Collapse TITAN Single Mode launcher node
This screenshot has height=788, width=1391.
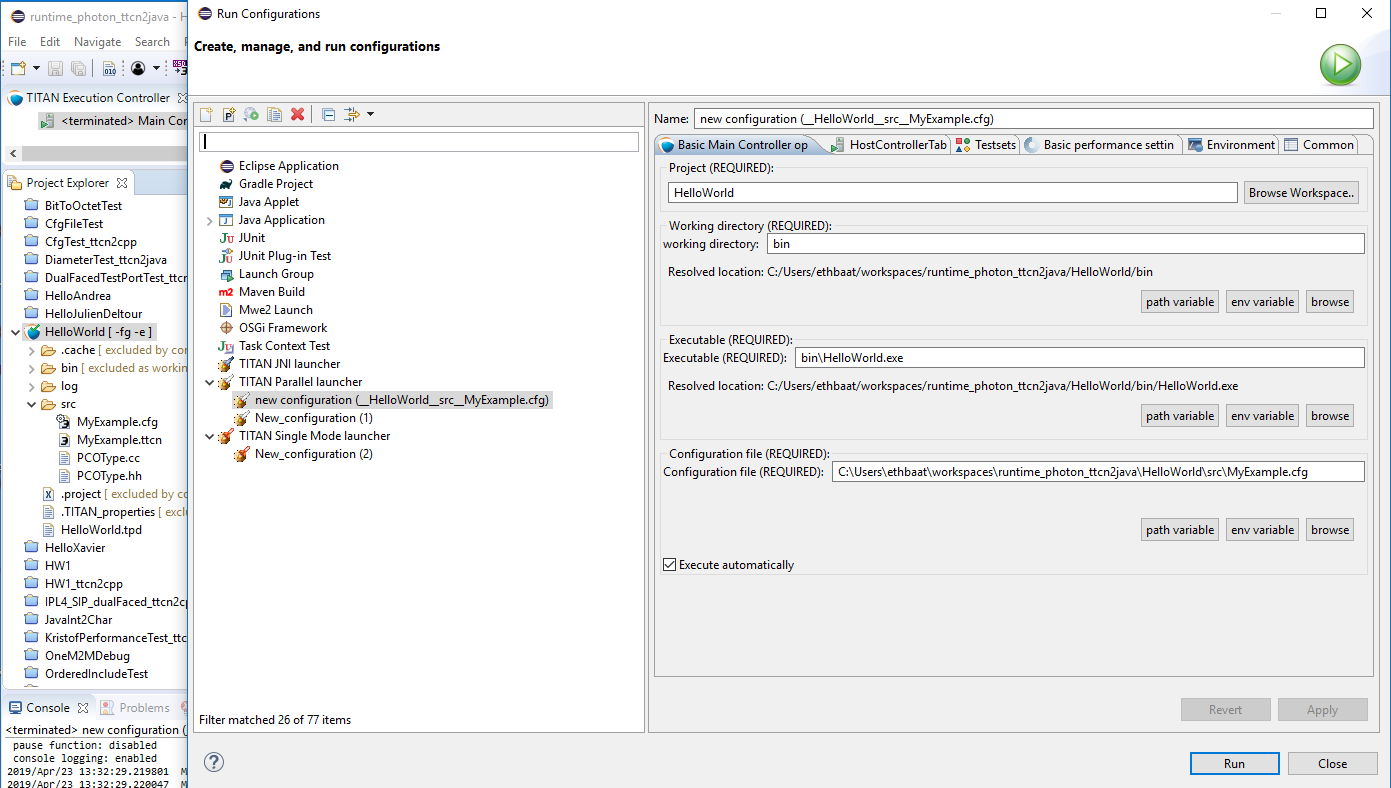[x=209, y=436]
